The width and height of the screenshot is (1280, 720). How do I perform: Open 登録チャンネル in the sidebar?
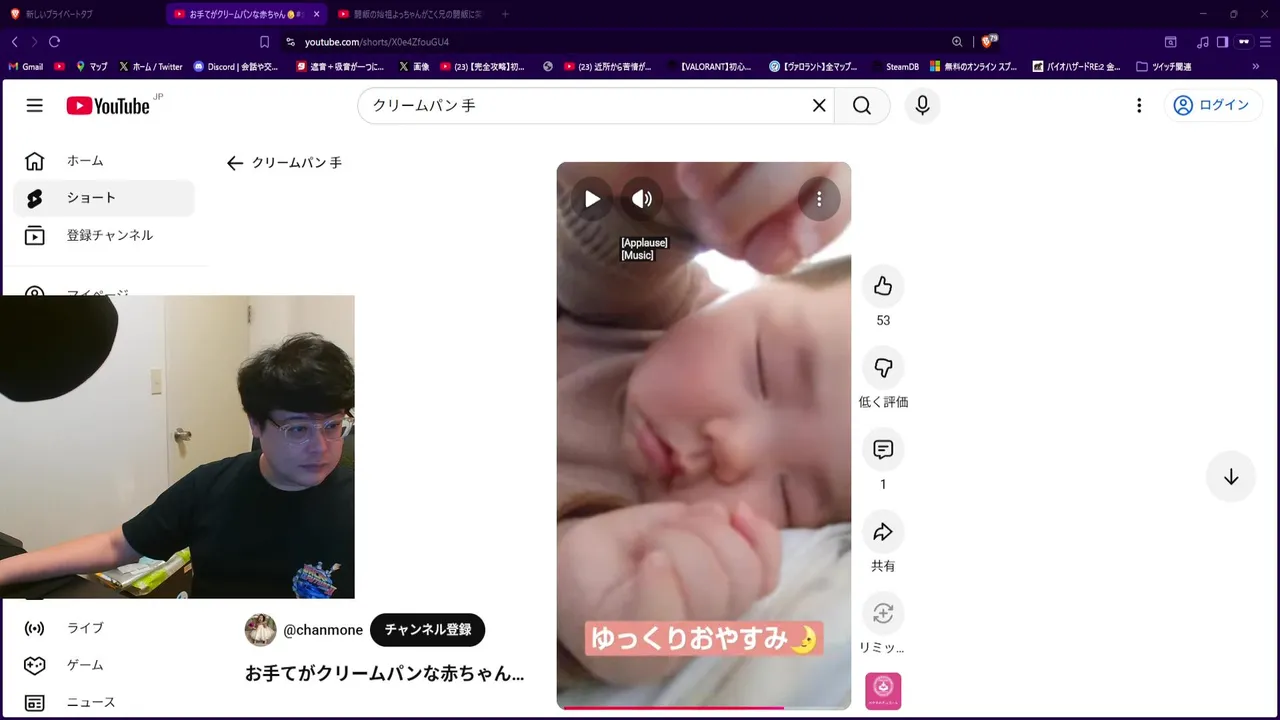pyautogui.click(x=104, y=235)
